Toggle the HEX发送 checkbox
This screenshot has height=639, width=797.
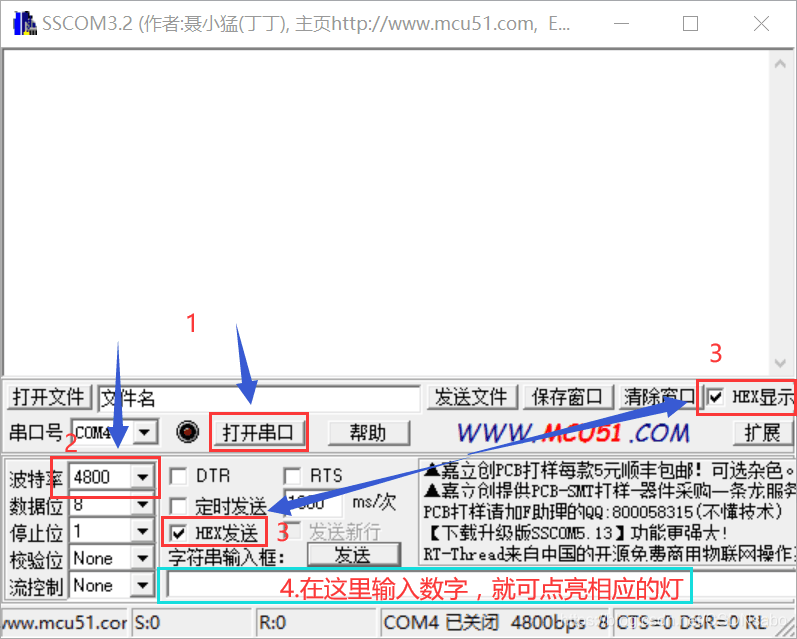[x=178, y=533]
